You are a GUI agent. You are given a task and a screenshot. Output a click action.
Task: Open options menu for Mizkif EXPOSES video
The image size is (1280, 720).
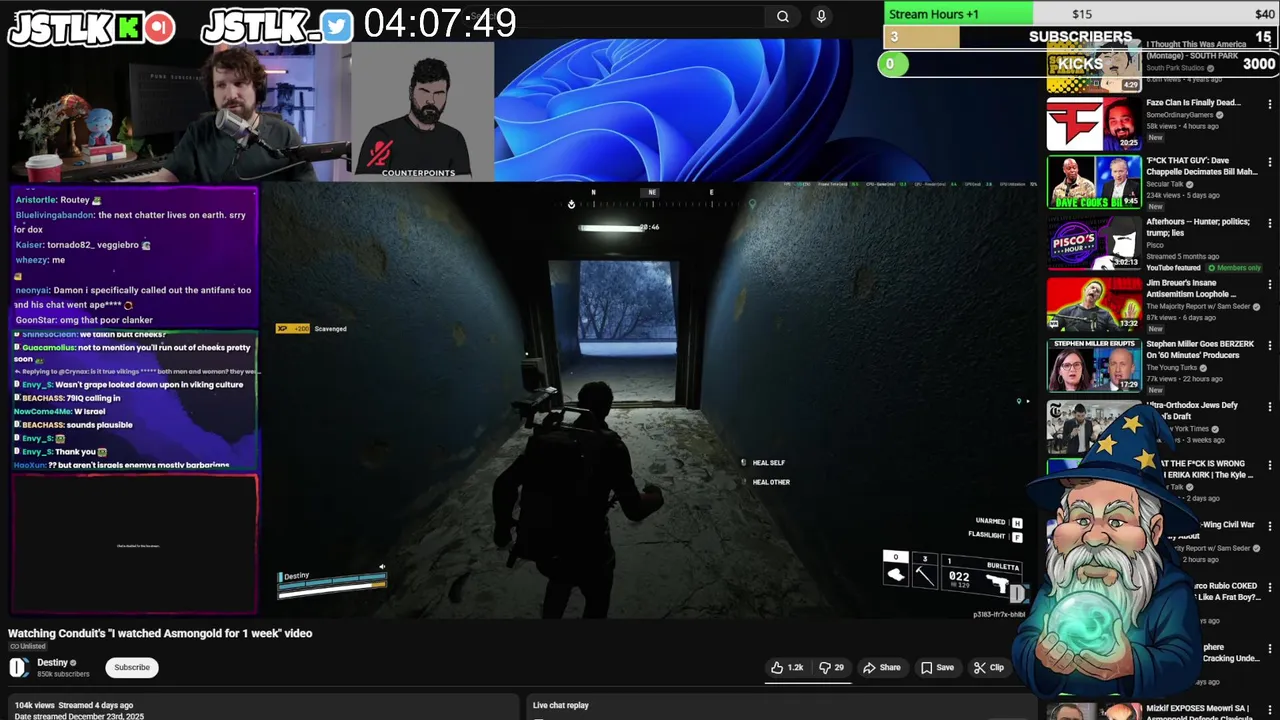click(1270, 709)
